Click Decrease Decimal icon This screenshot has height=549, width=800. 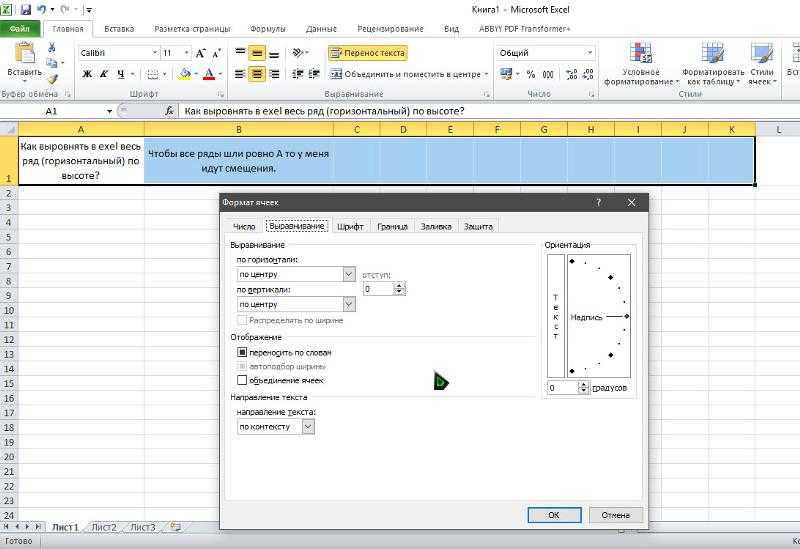click(588, 74)
